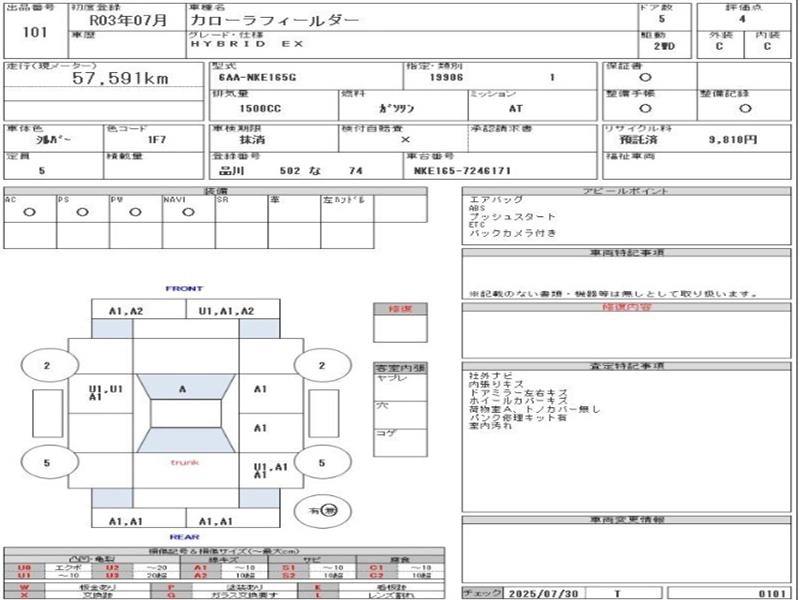The image size is (800, 600).
Task: Select appeal point バックカメラ付き
Action: pyautogui.click(x=512, y=233)
